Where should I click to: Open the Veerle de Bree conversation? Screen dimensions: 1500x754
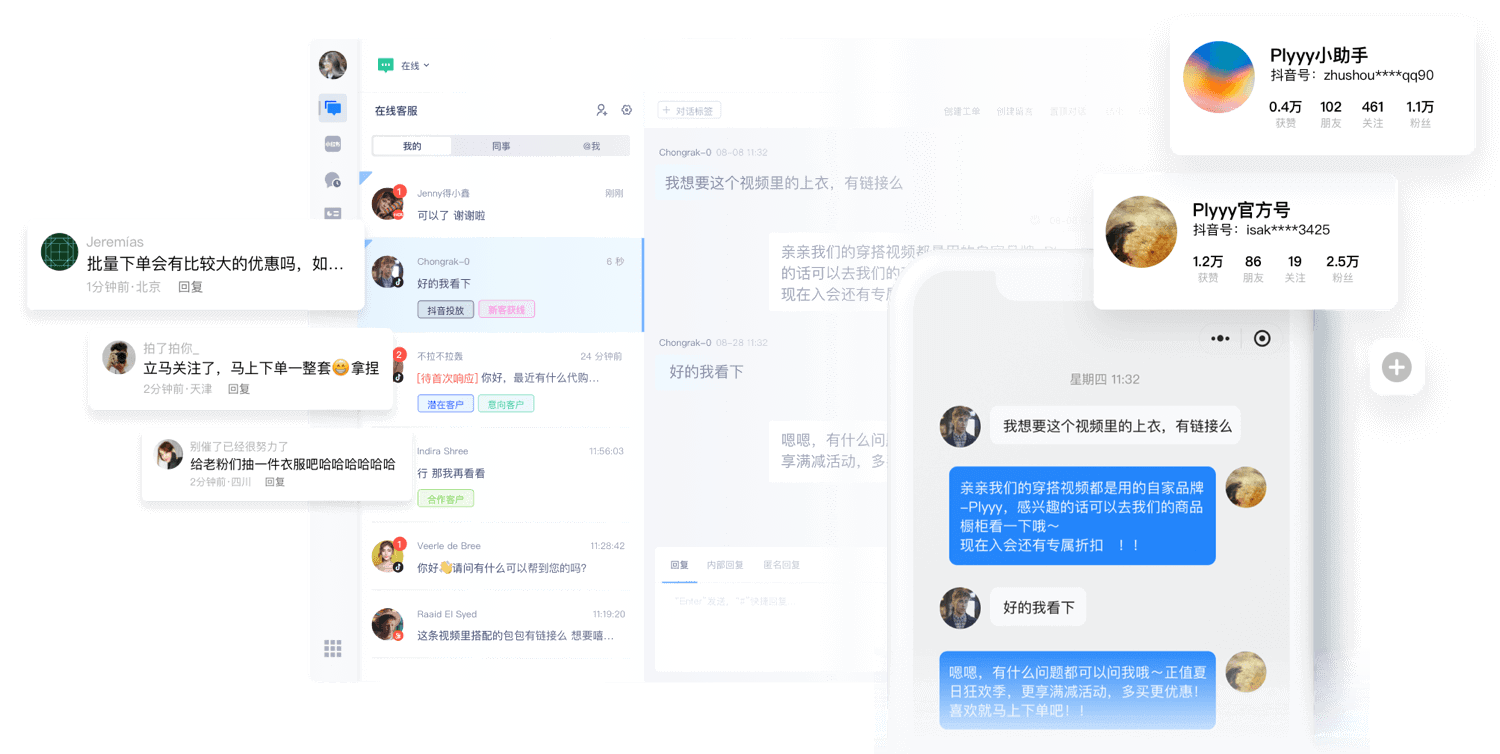coord(502,557)
